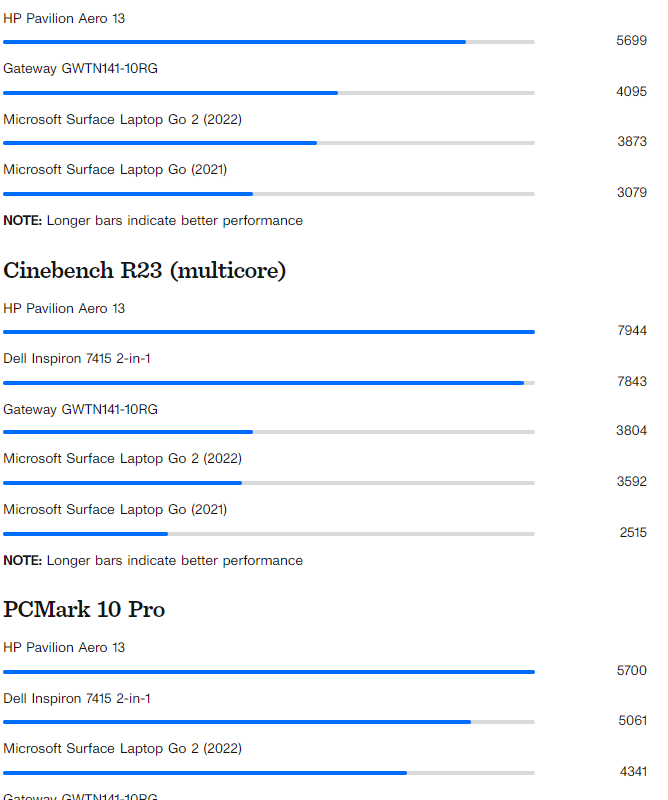Click the Surface Laptop Go 2 bar scoring 3592
This screenshot has width=668, height=800.
coord(122,483)
